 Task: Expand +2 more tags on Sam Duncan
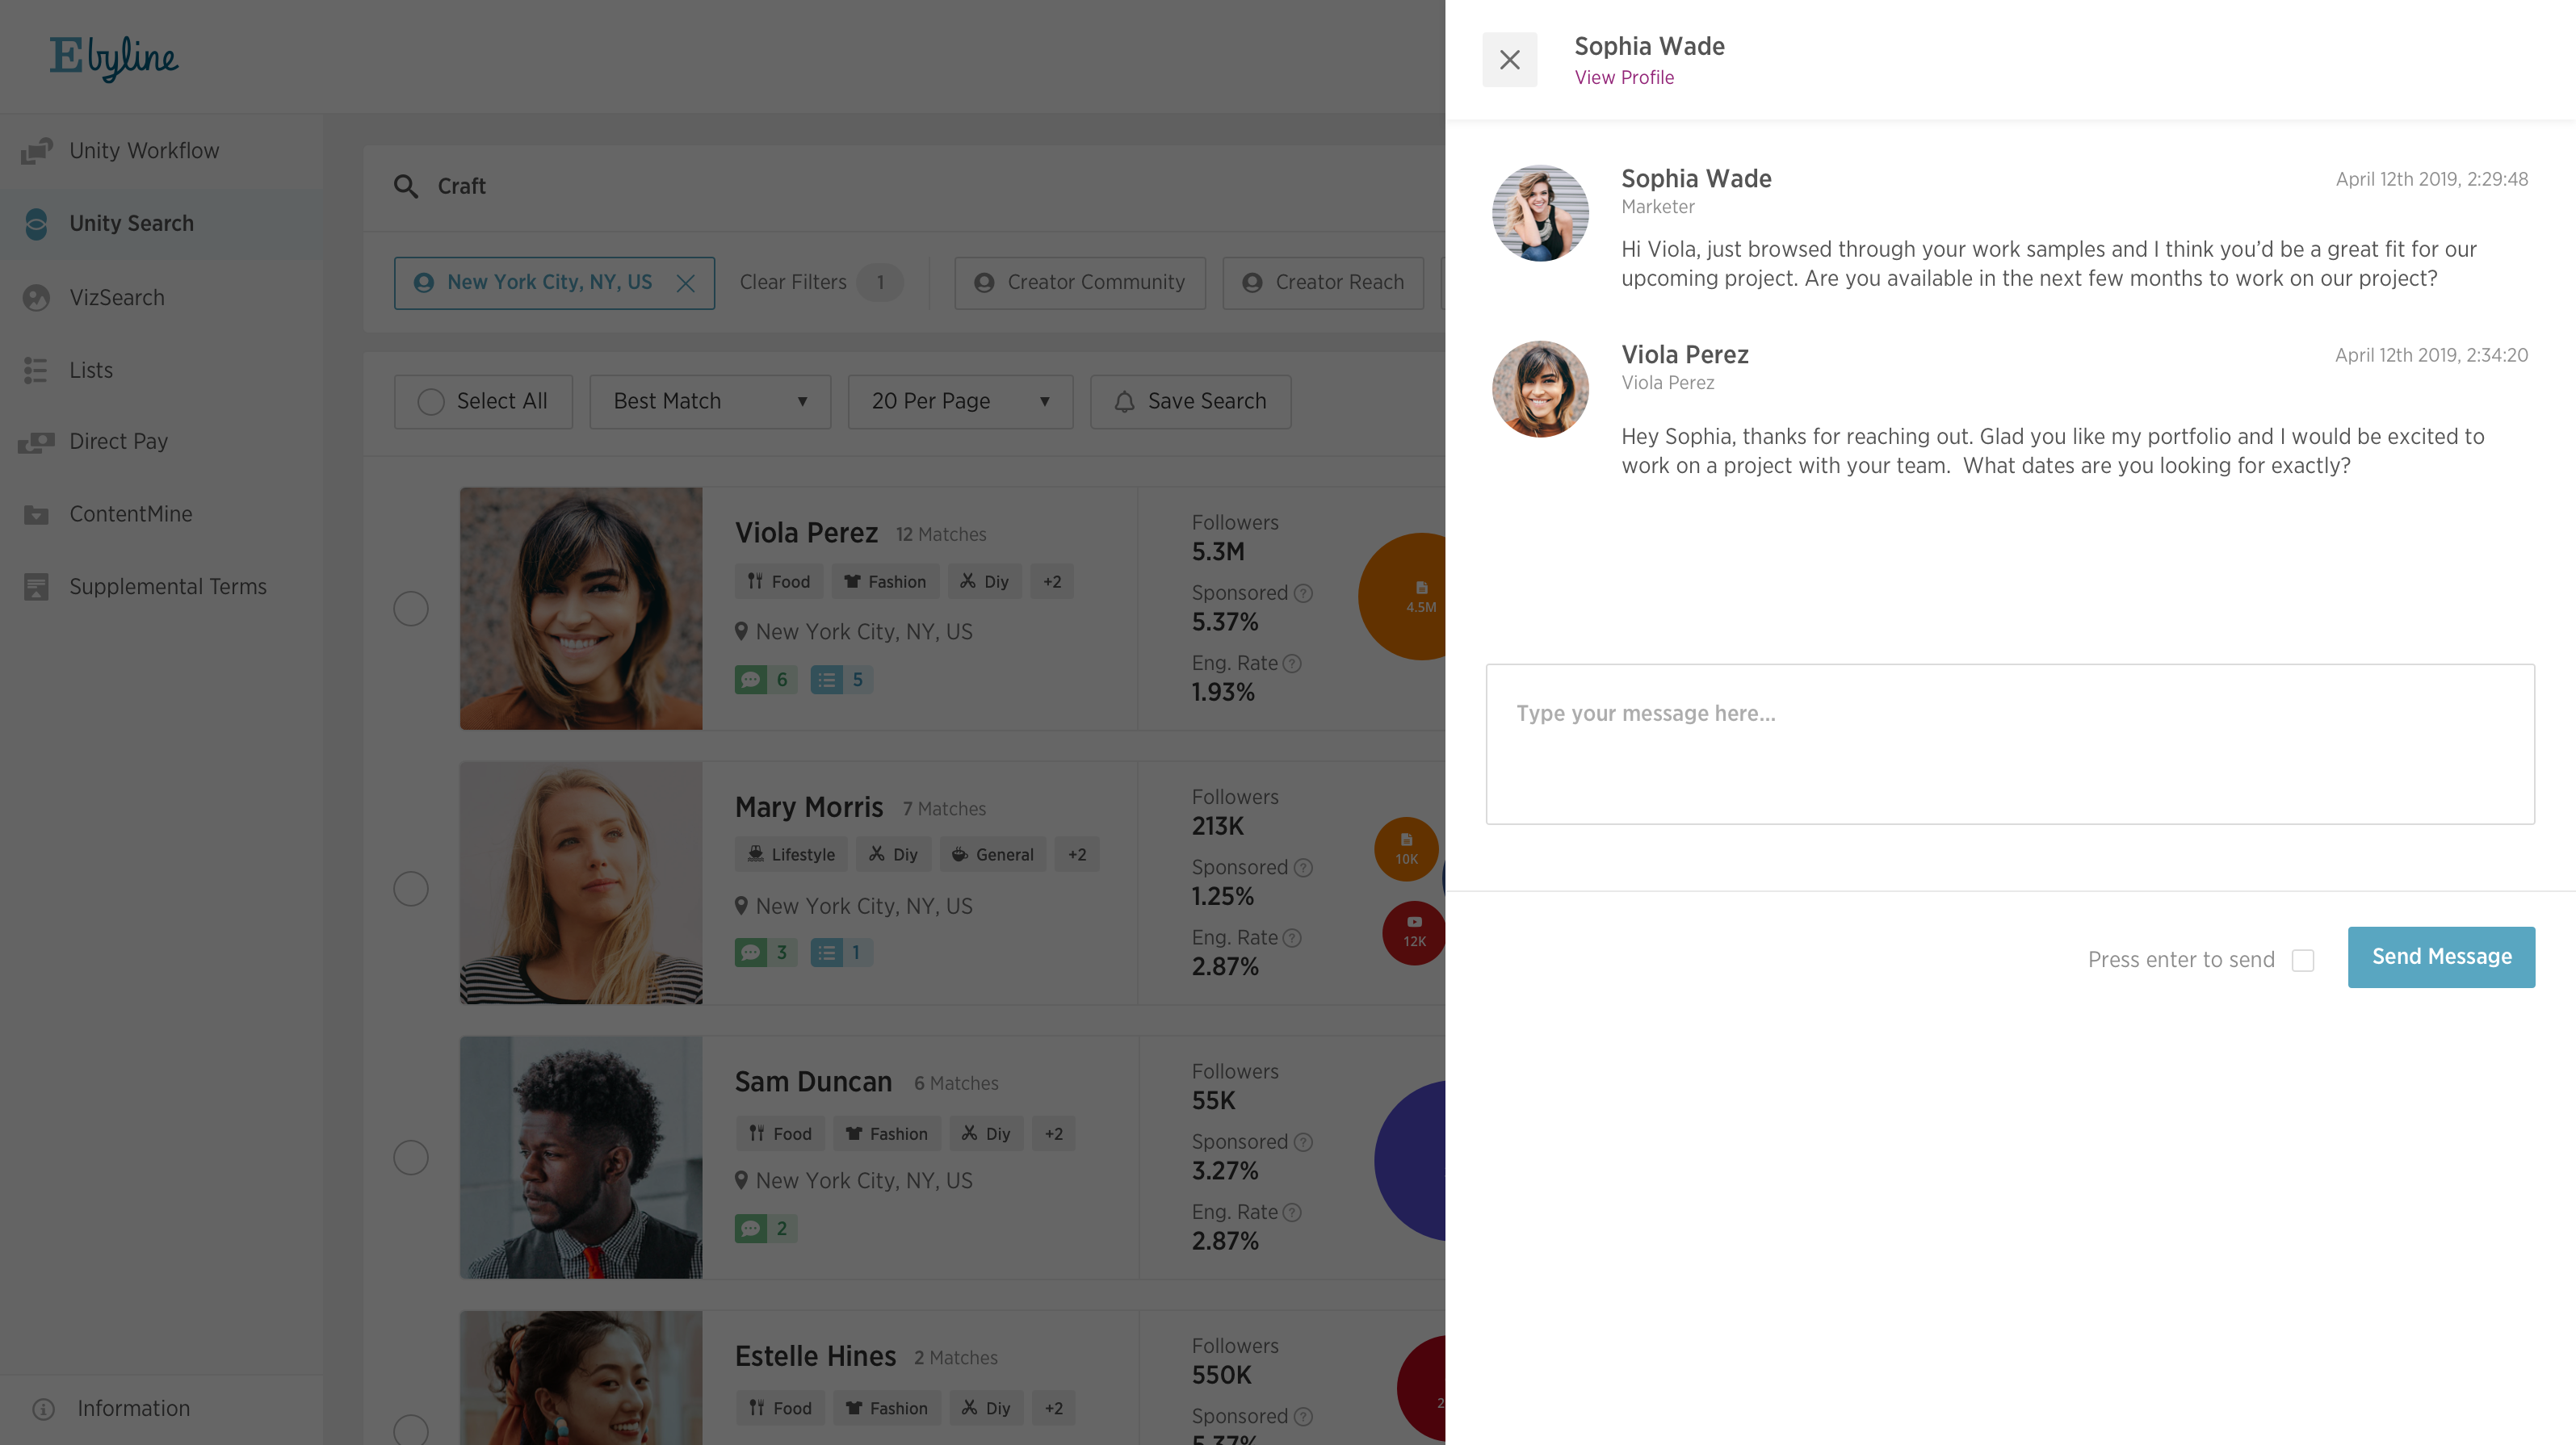point(1054,1134)
